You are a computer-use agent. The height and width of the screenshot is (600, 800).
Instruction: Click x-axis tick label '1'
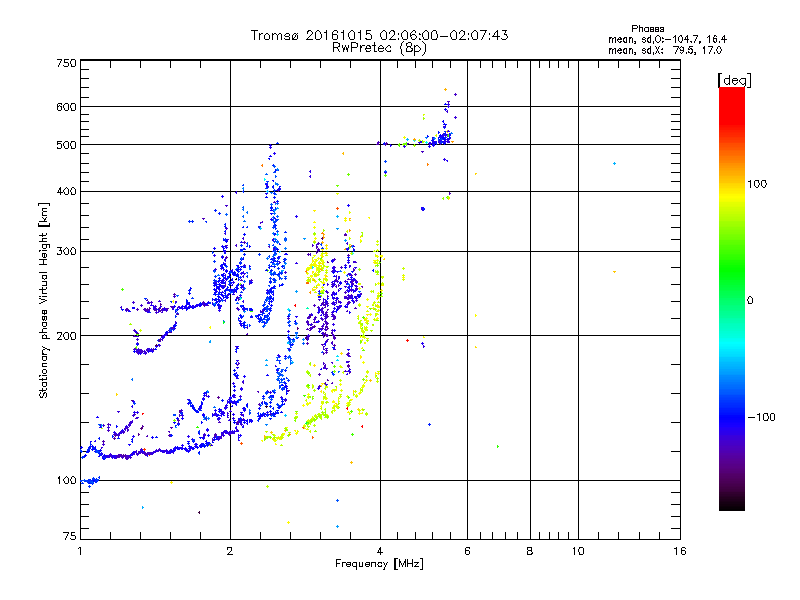(x=80, y=551)
